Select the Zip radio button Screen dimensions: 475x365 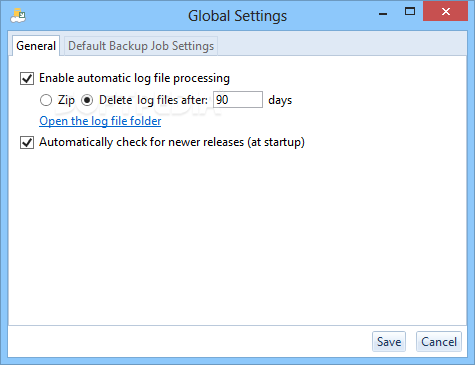coord(46,100)
